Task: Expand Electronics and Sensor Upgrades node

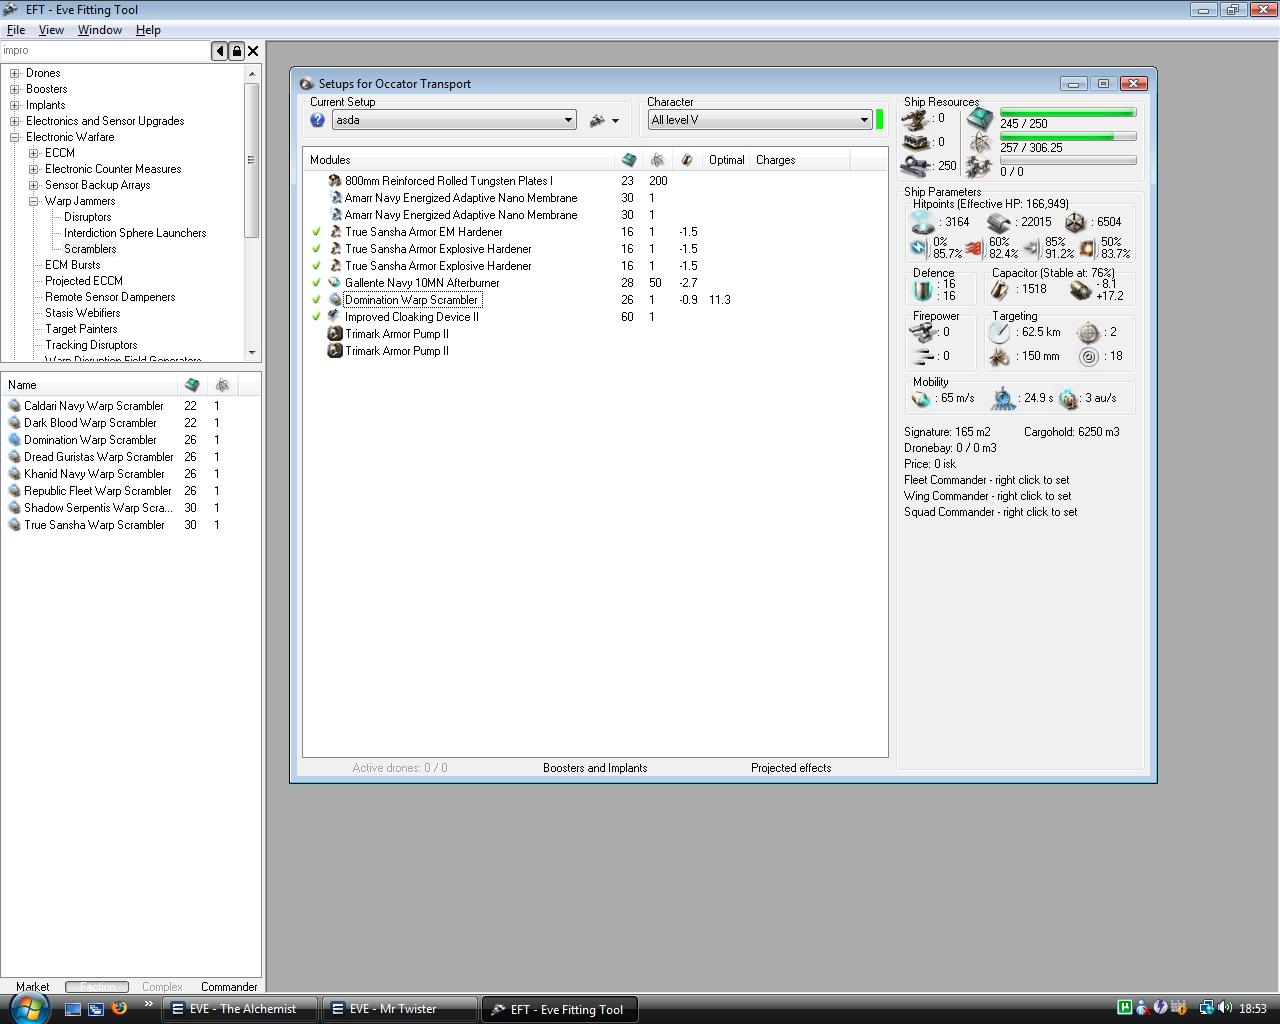Action: pos(15,121)
